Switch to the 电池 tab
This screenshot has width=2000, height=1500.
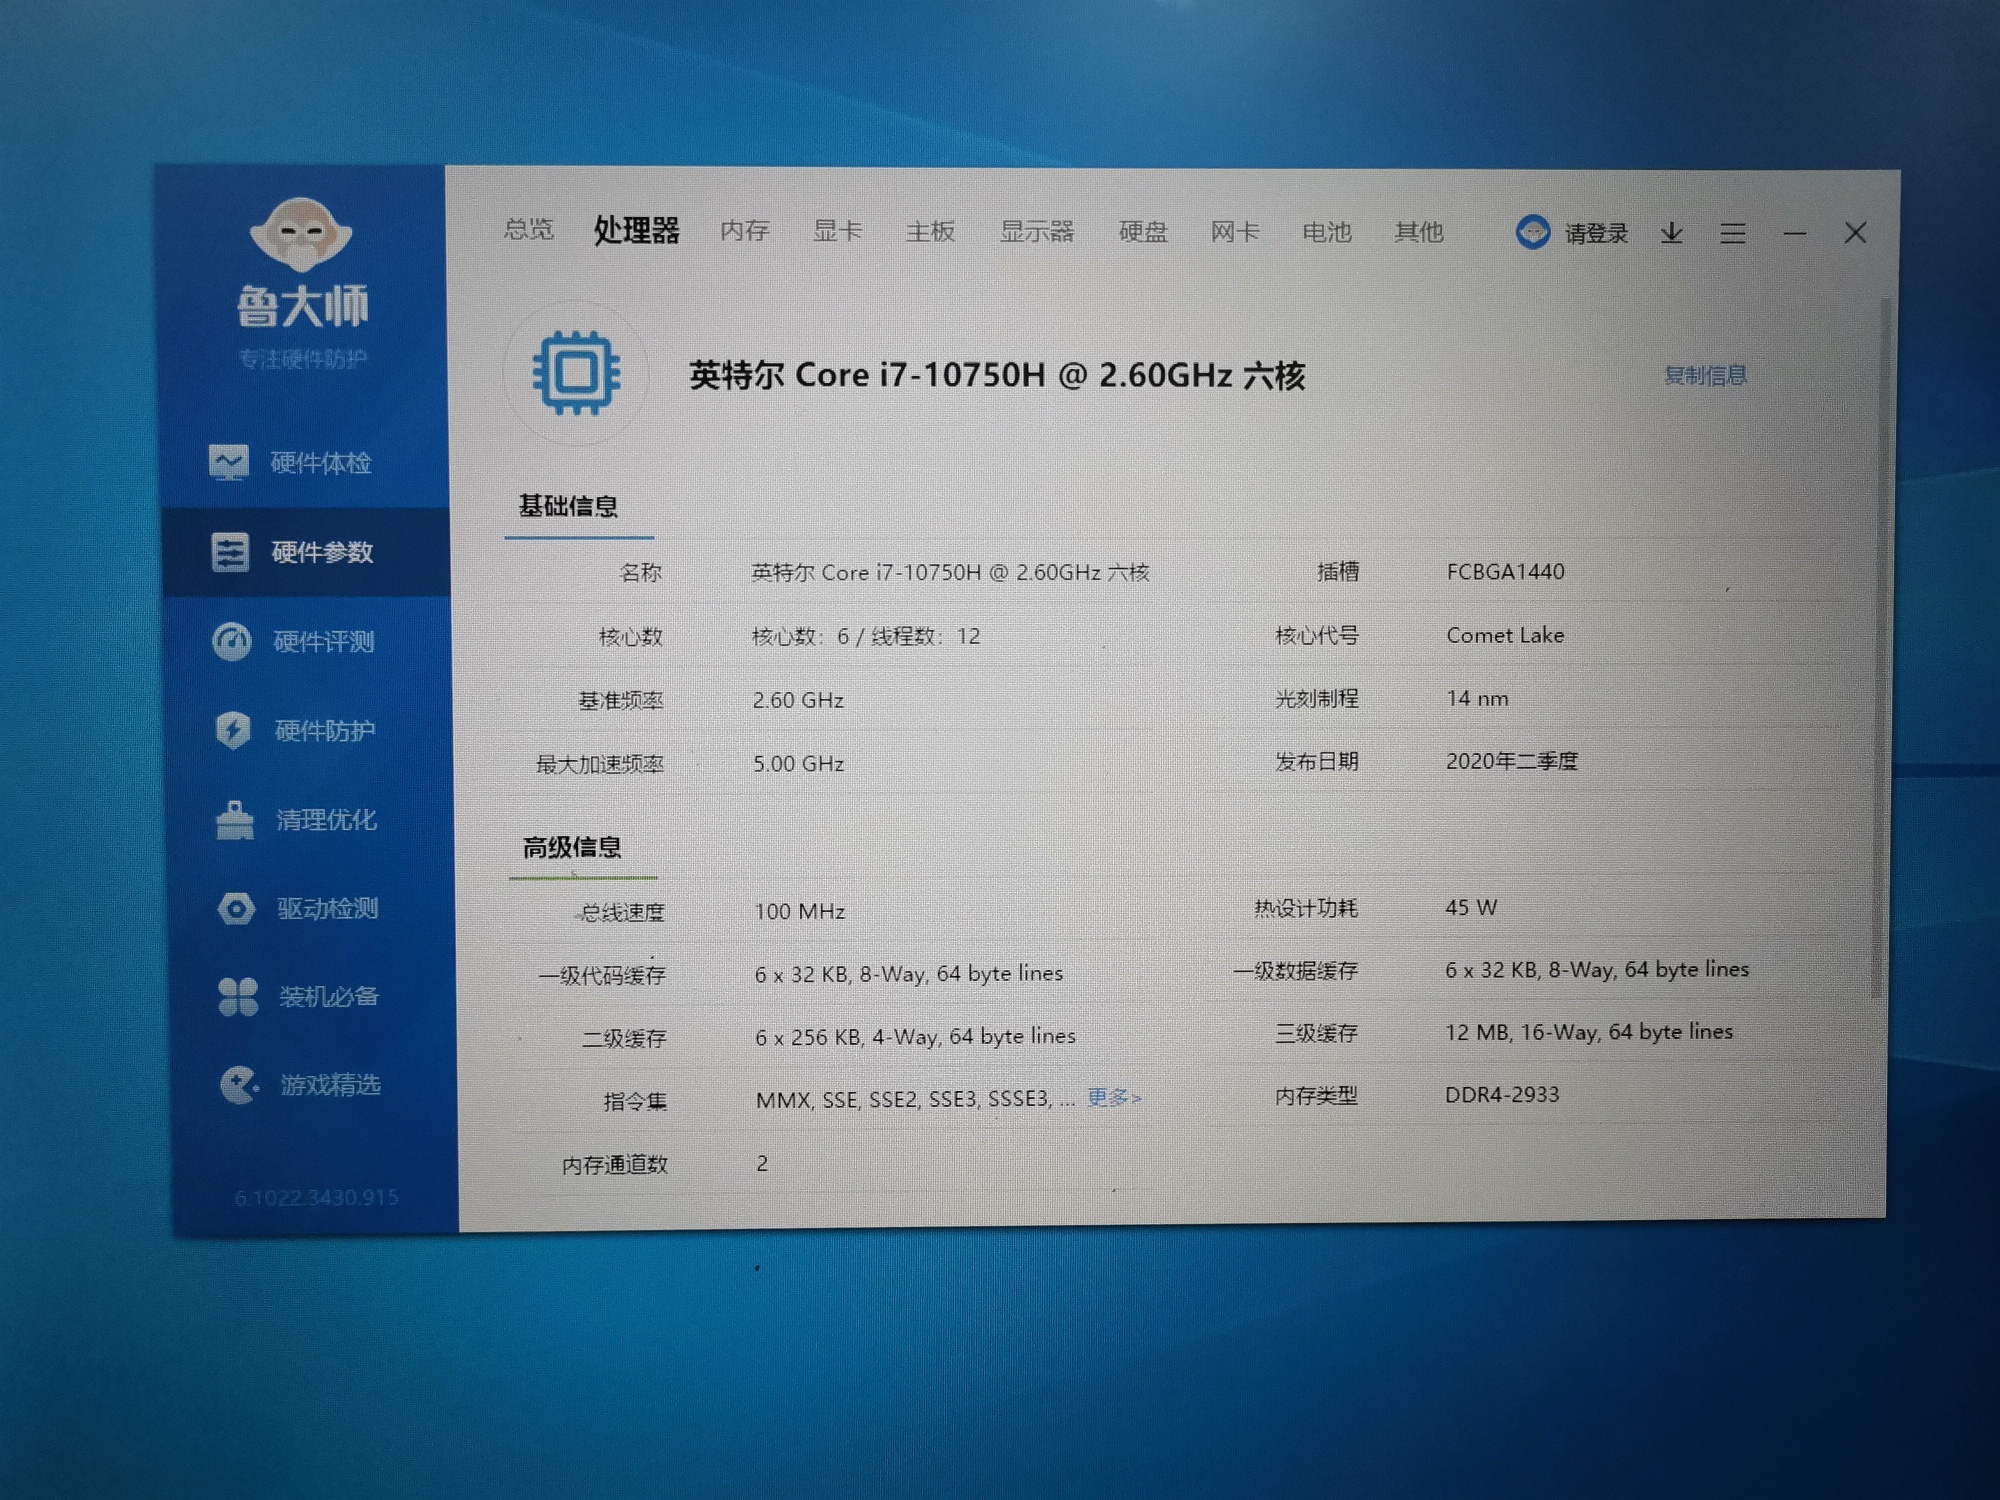1327,232
